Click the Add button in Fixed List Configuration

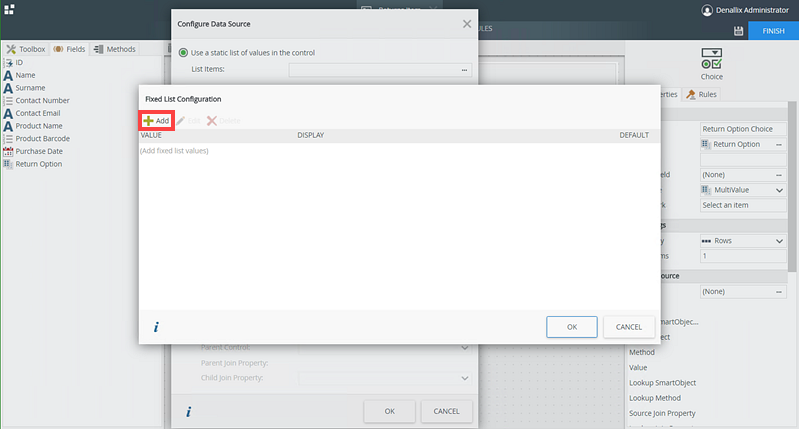(157, 121)
